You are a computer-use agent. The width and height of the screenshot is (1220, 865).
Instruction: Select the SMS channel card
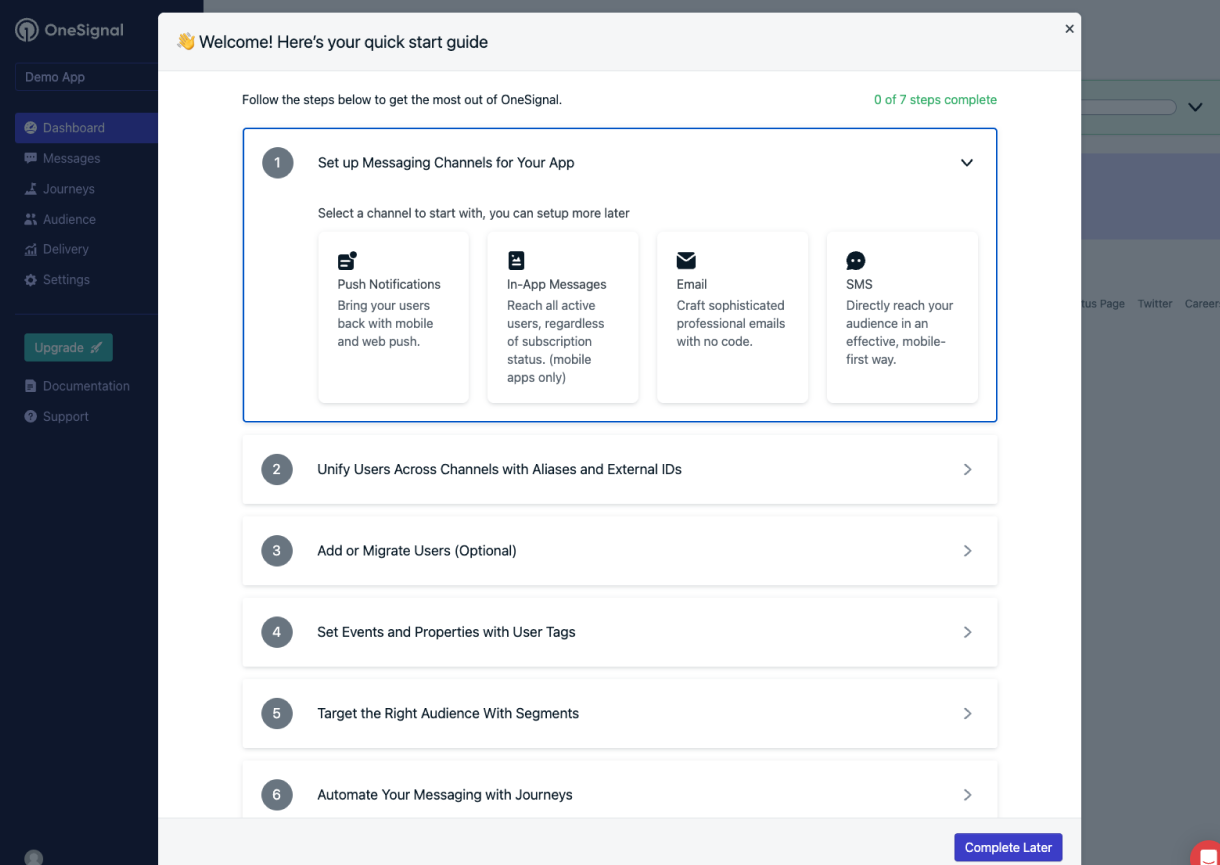(902, 317)
